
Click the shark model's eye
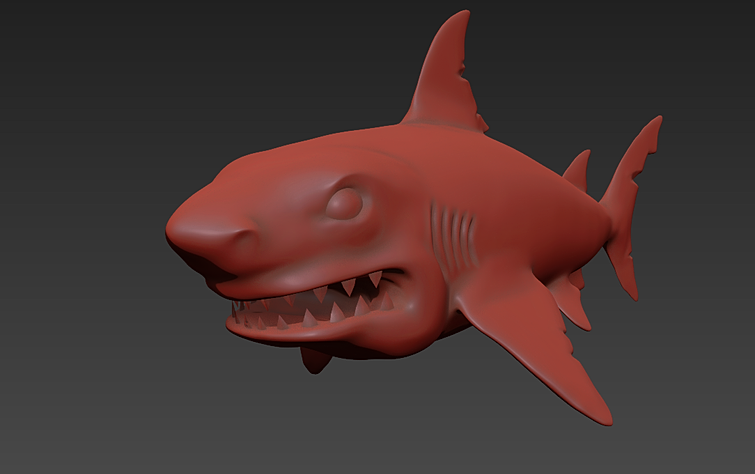[345, 203]
